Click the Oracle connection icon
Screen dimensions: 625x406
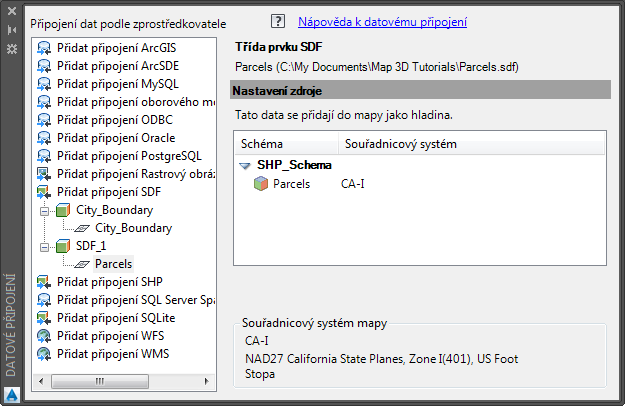pyautogui.click(x=44, y=138)
